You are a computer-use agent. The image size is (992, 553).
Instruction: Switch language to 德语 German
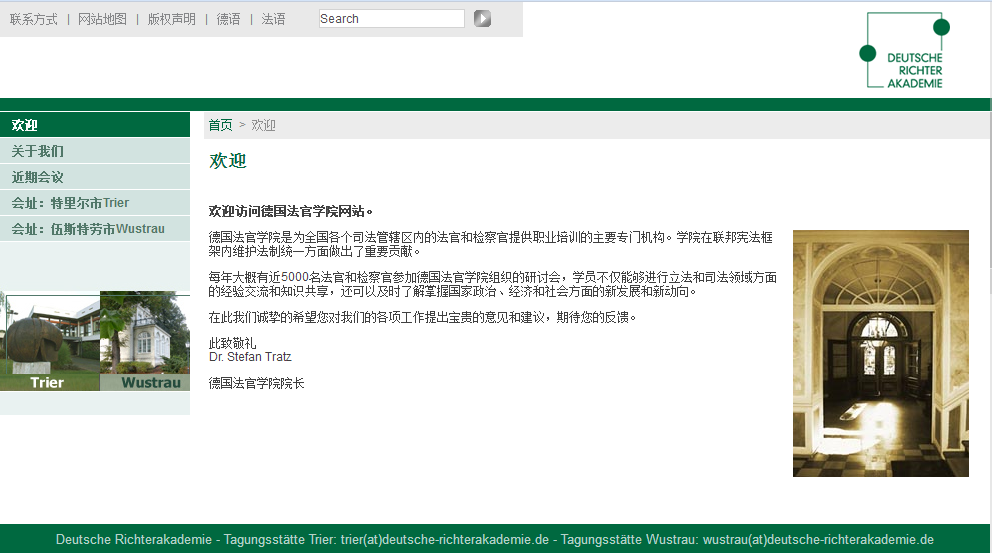tap(228, 19)
